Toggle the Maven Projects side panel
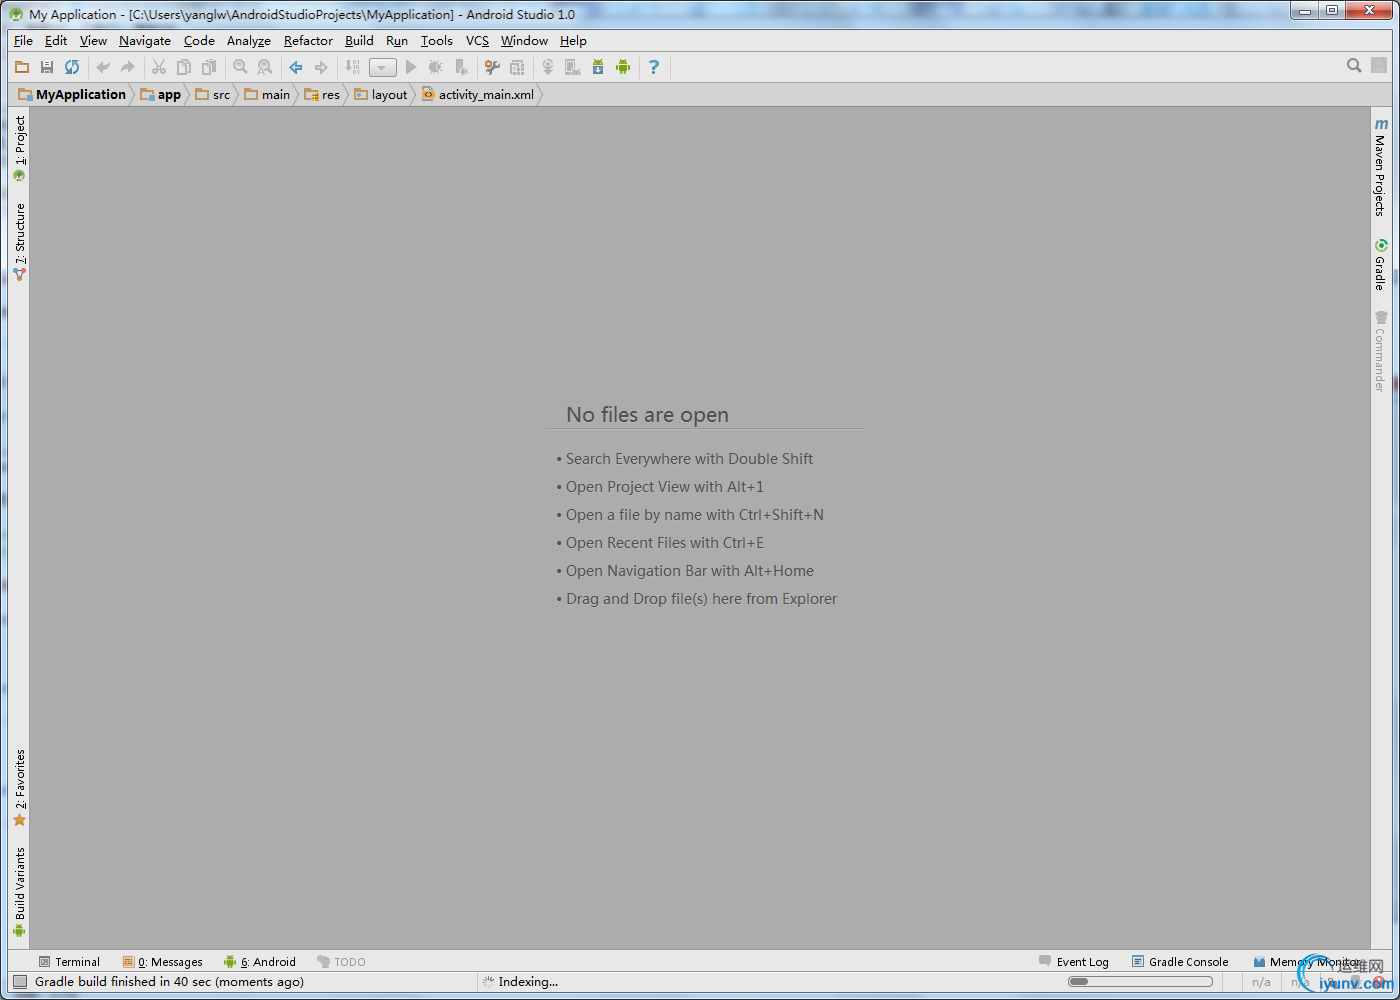1400x1000 pixels. click(1380, 167)
